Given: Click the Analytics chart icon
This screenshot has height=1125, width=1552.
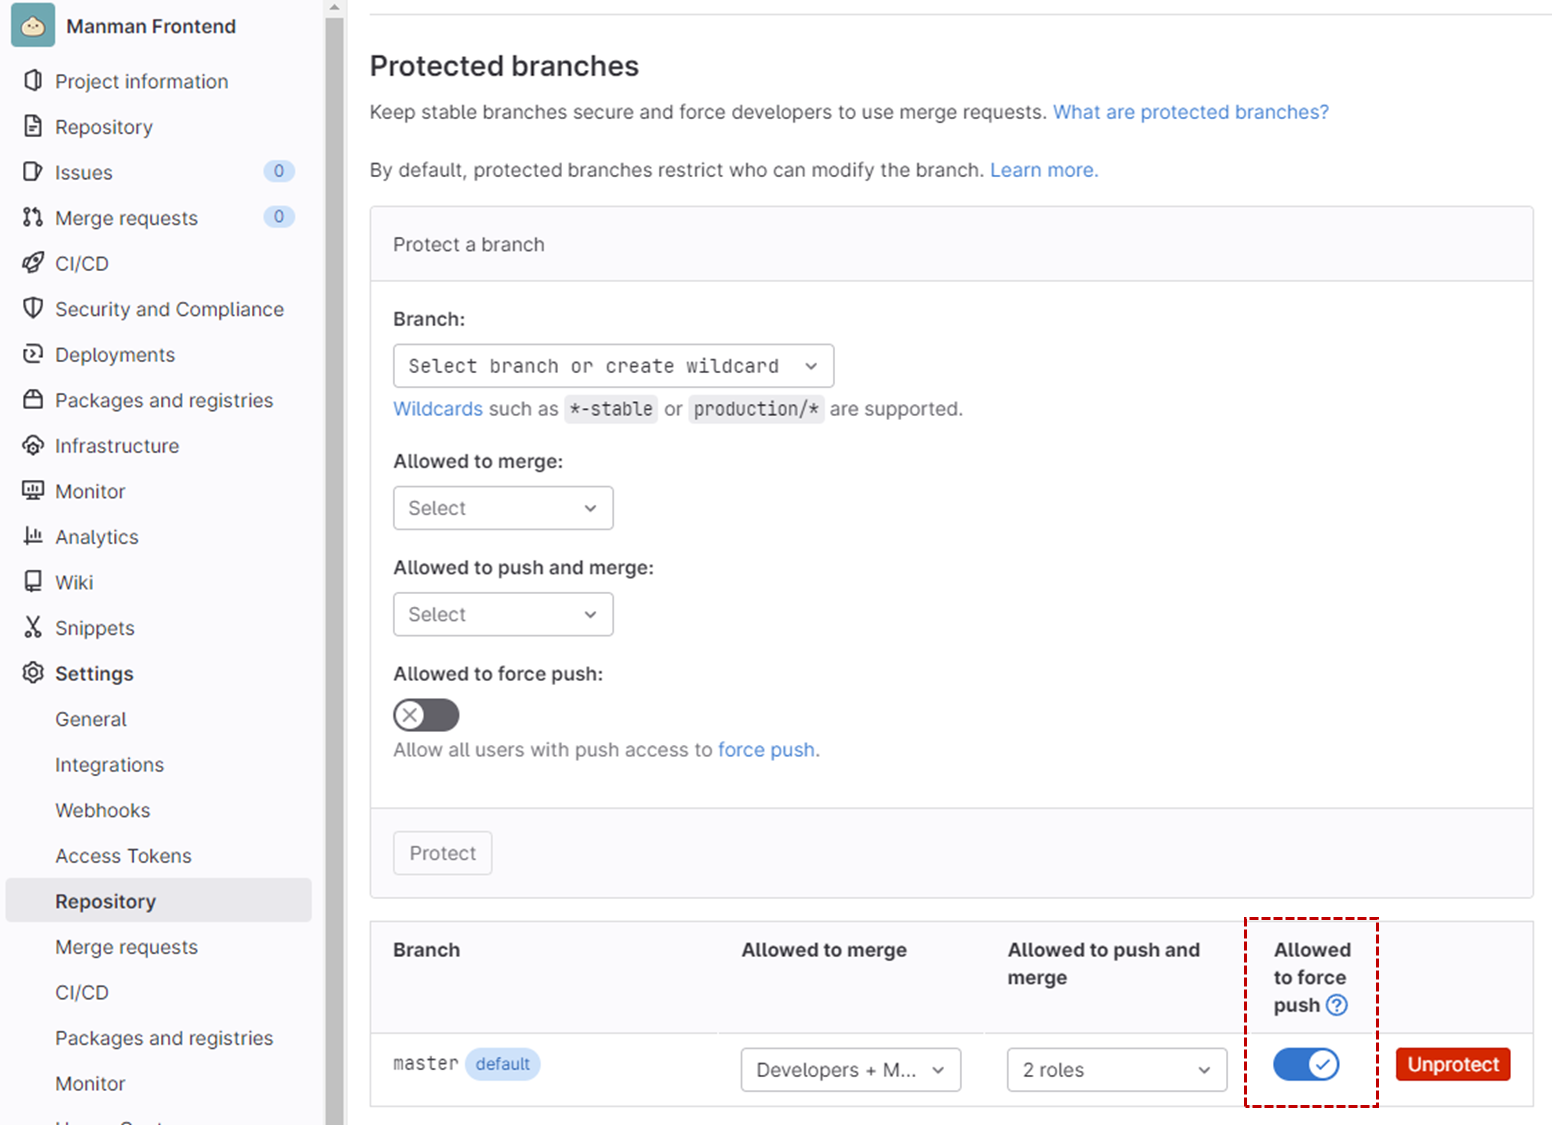Looking at the screenshot, I should pyautogui.click(x=33, y=536).
